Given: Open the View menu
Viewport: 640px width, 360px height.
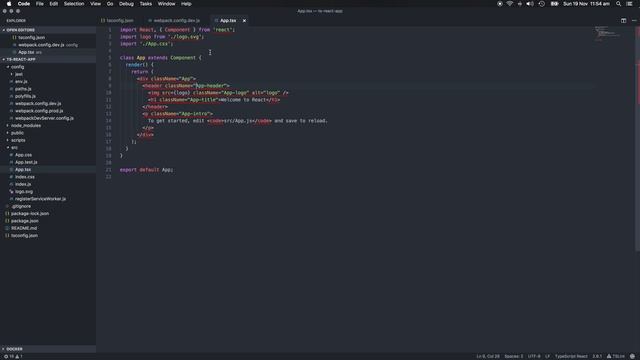Looking at the screenshot, I should [x=96, y=4].
